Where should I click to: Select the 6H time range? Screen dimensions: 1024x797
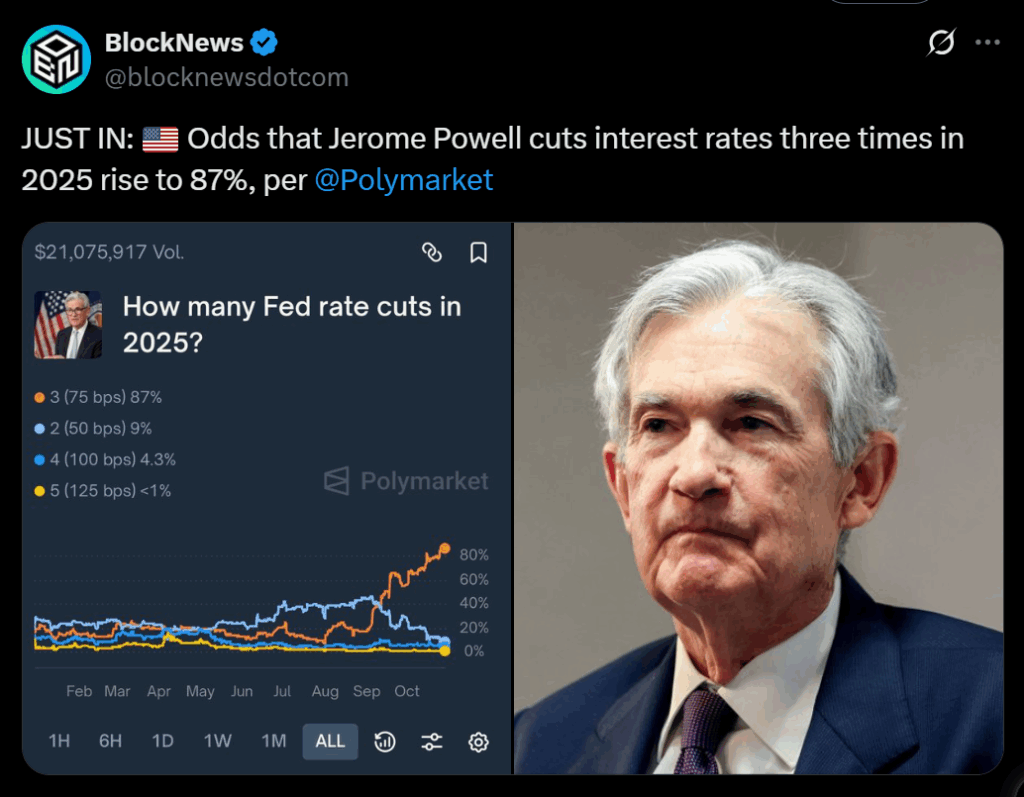[x=110, y=741]
